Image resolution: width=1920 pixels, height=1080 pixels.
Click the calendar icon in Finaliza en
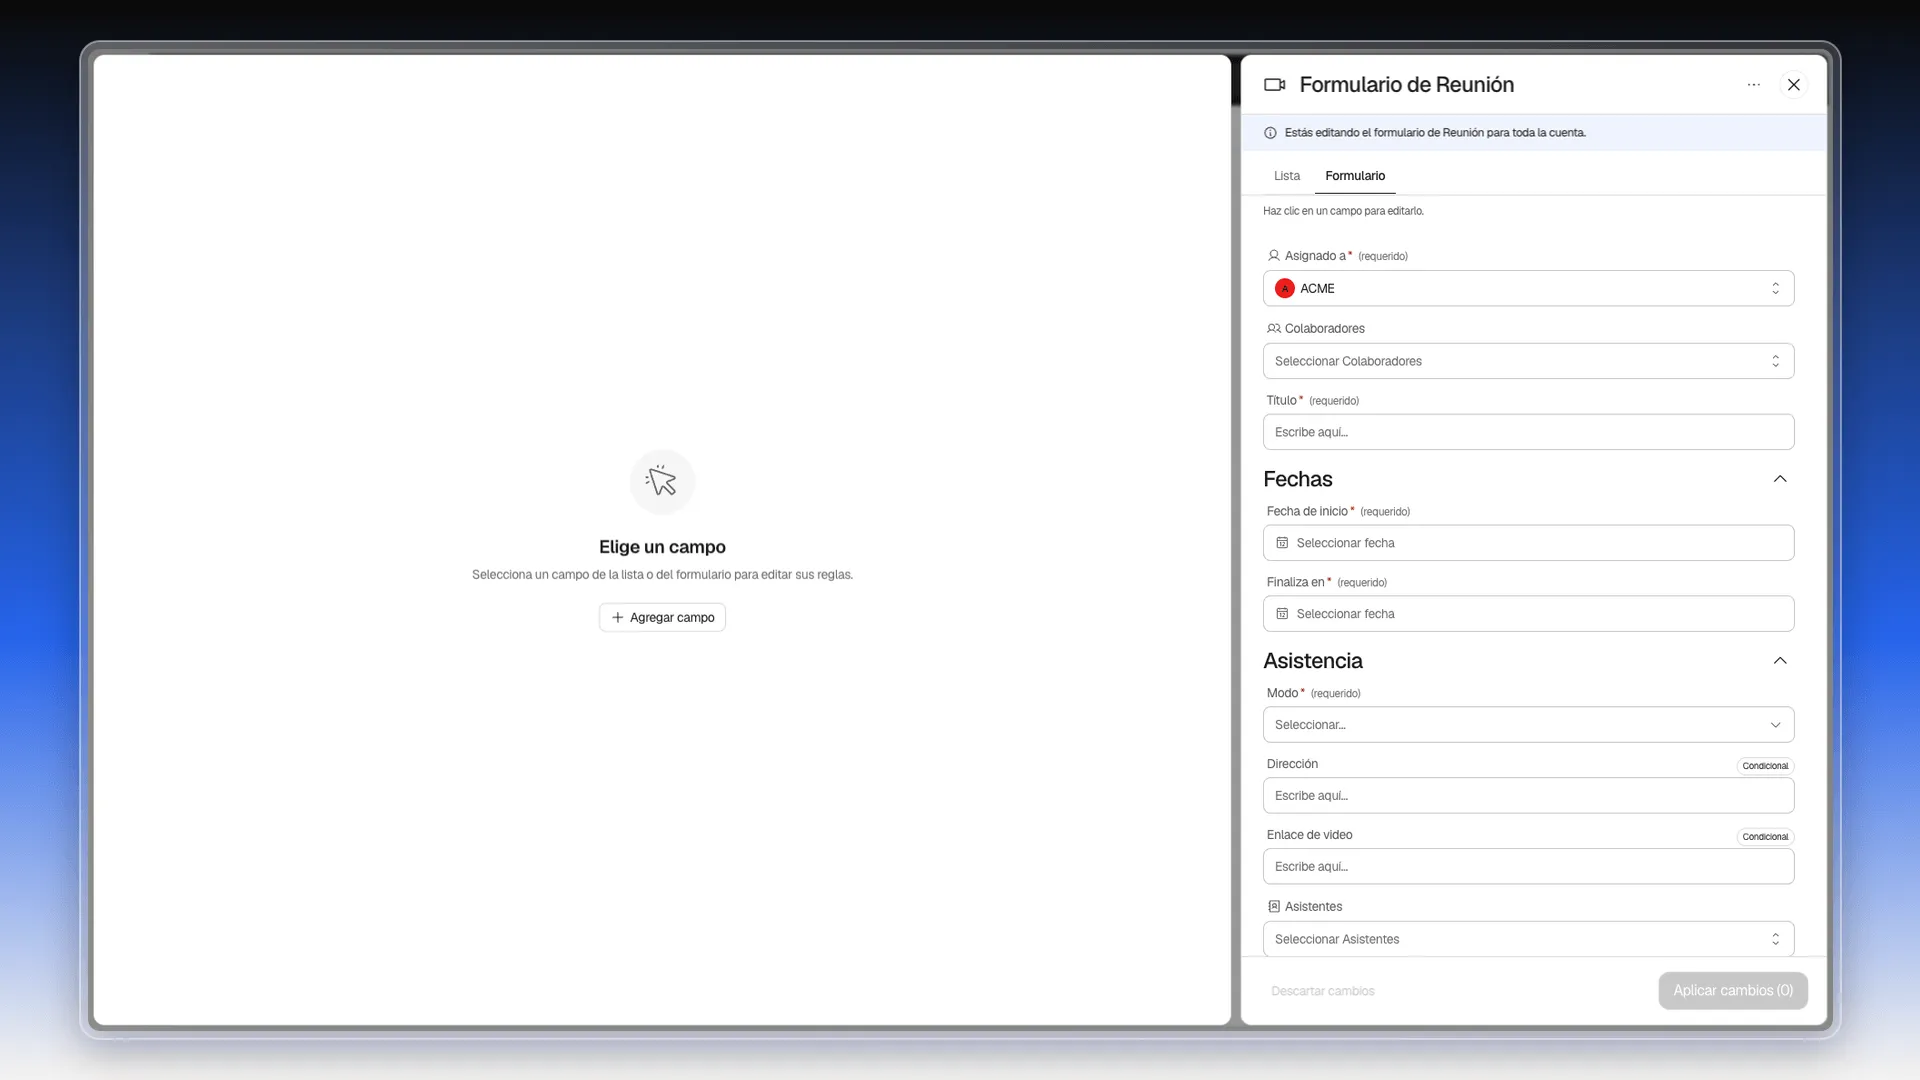(x=1282, y=614)
